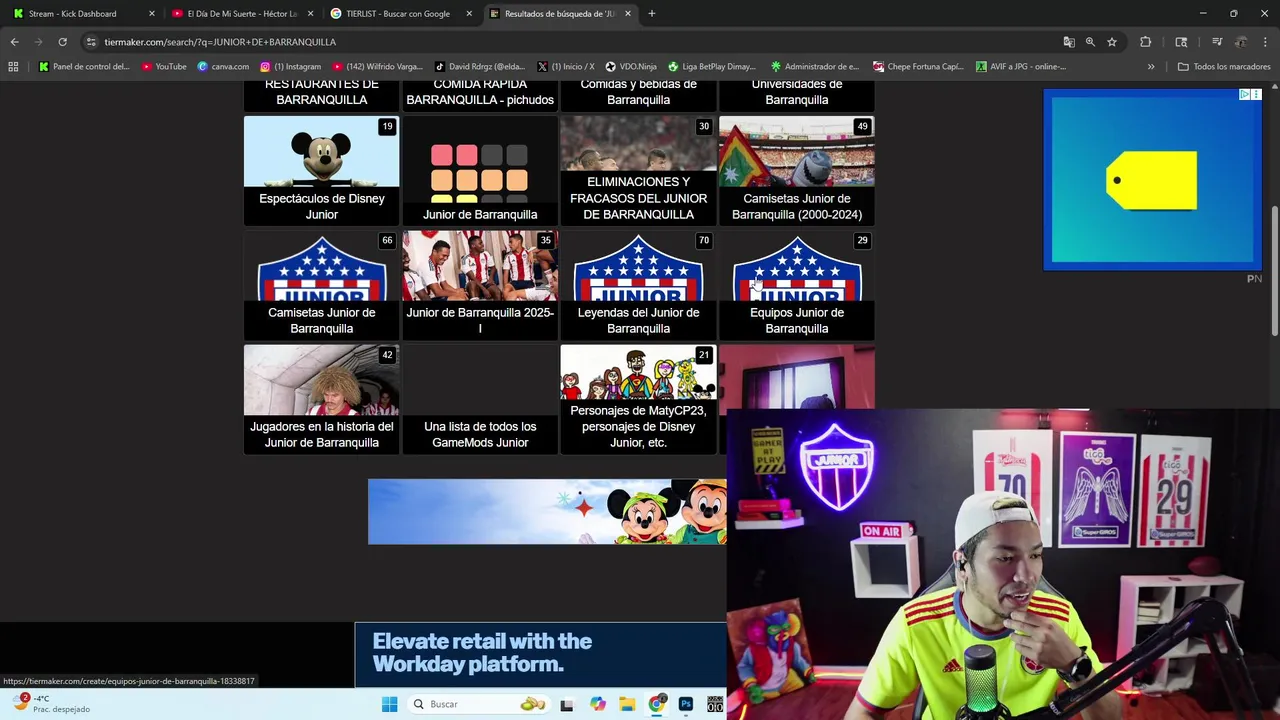Open Junior de Barranquilla 2025-I template
The height and width of the screenshot is (720, 1280).
[480, 285]
